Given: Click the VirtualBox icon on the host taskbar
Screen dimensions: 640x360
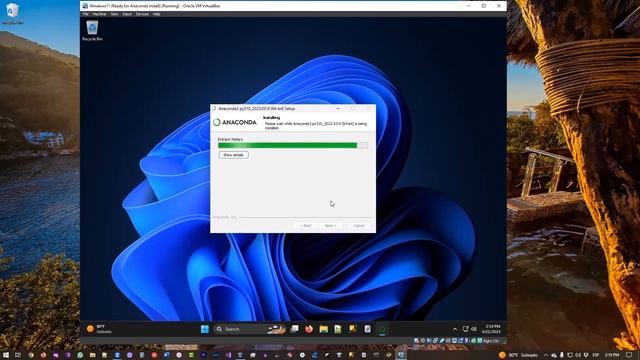Looking at the screenshot, I should [x=401, y=355].
